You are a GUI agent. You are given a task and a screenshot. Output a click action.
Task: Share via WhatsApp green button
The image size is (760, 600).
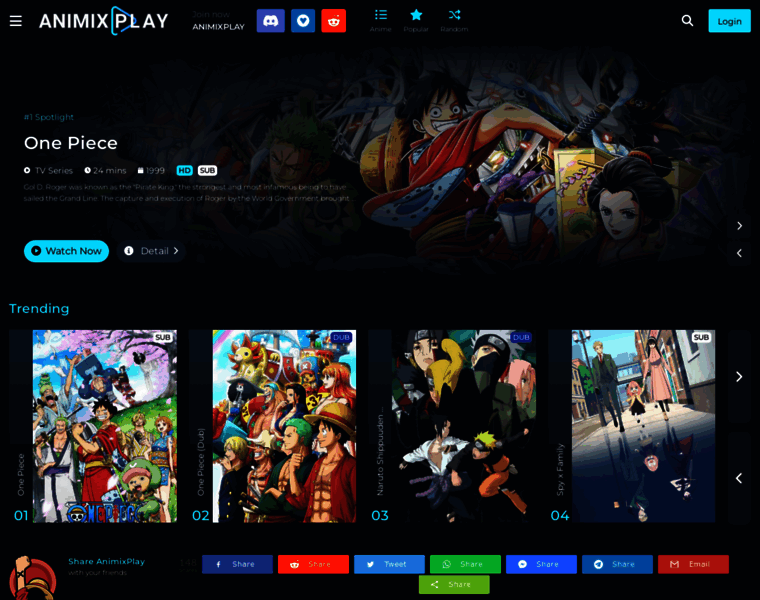(x=465, y=564)
